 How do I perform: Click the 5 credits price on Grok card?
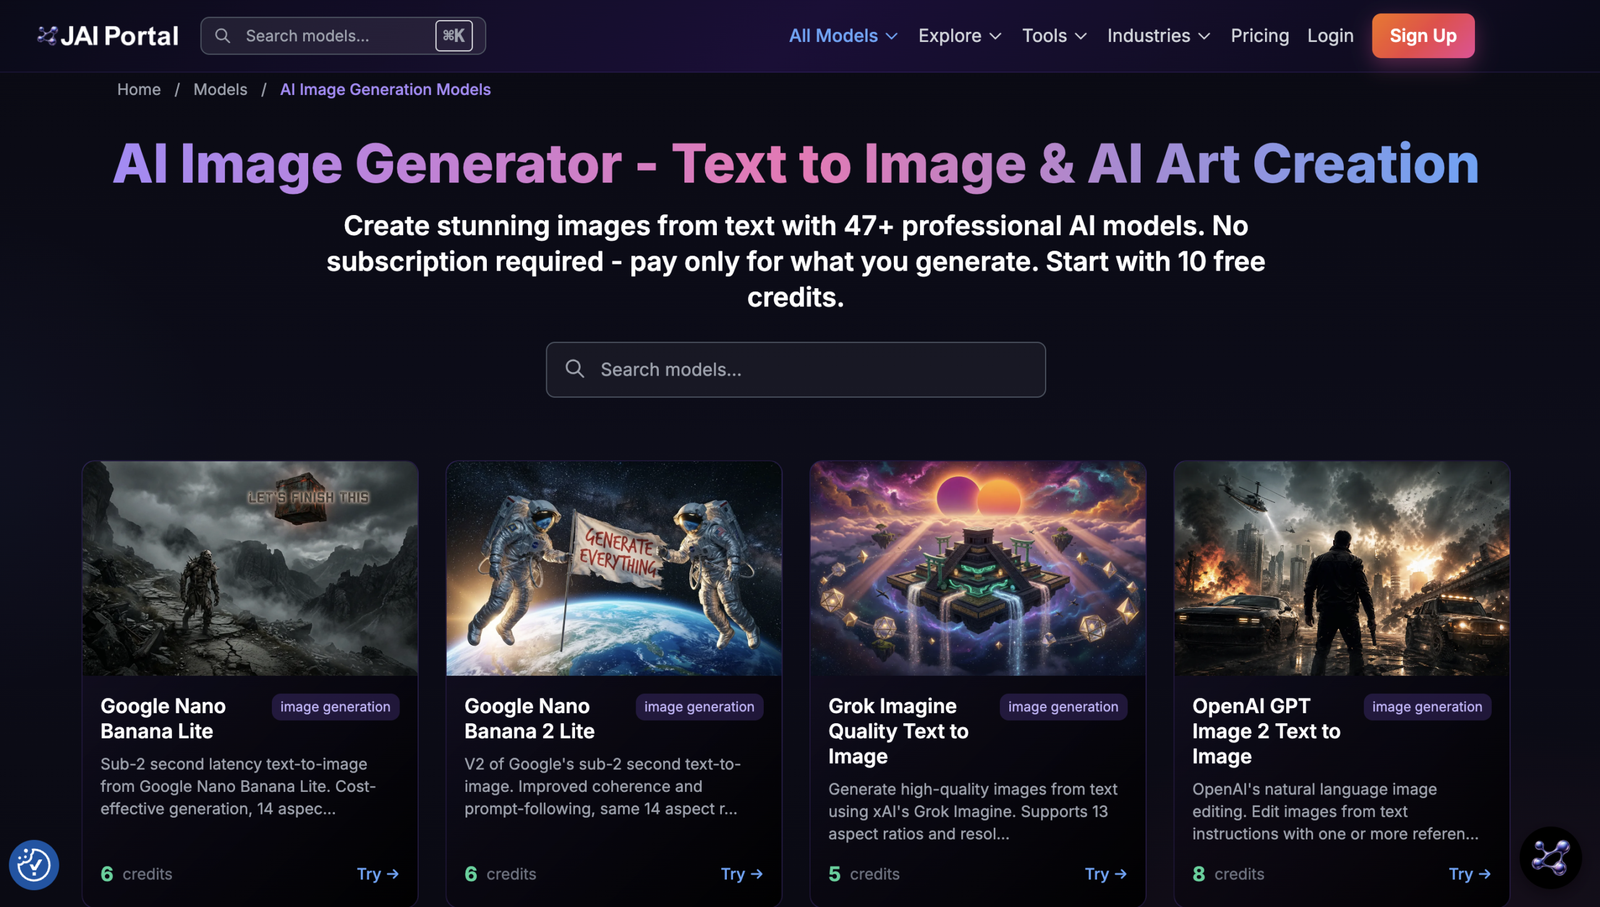(x=864, y=874)
